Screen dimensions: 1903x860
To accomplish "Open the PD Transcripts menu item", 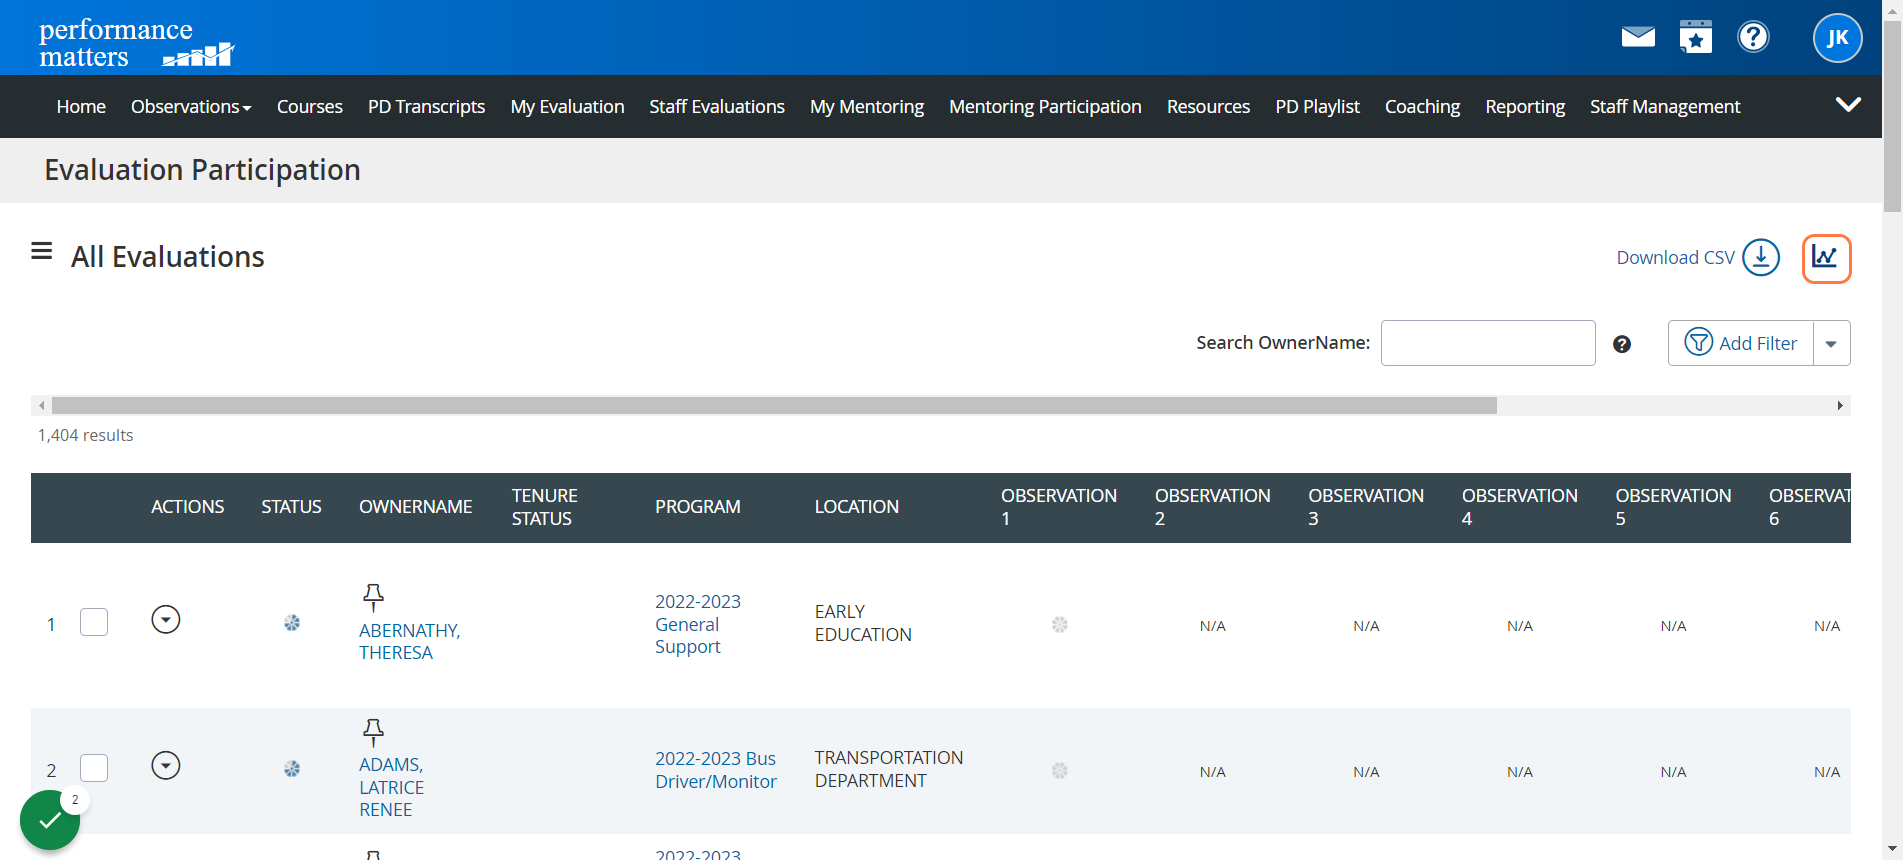I will point(426,107).
